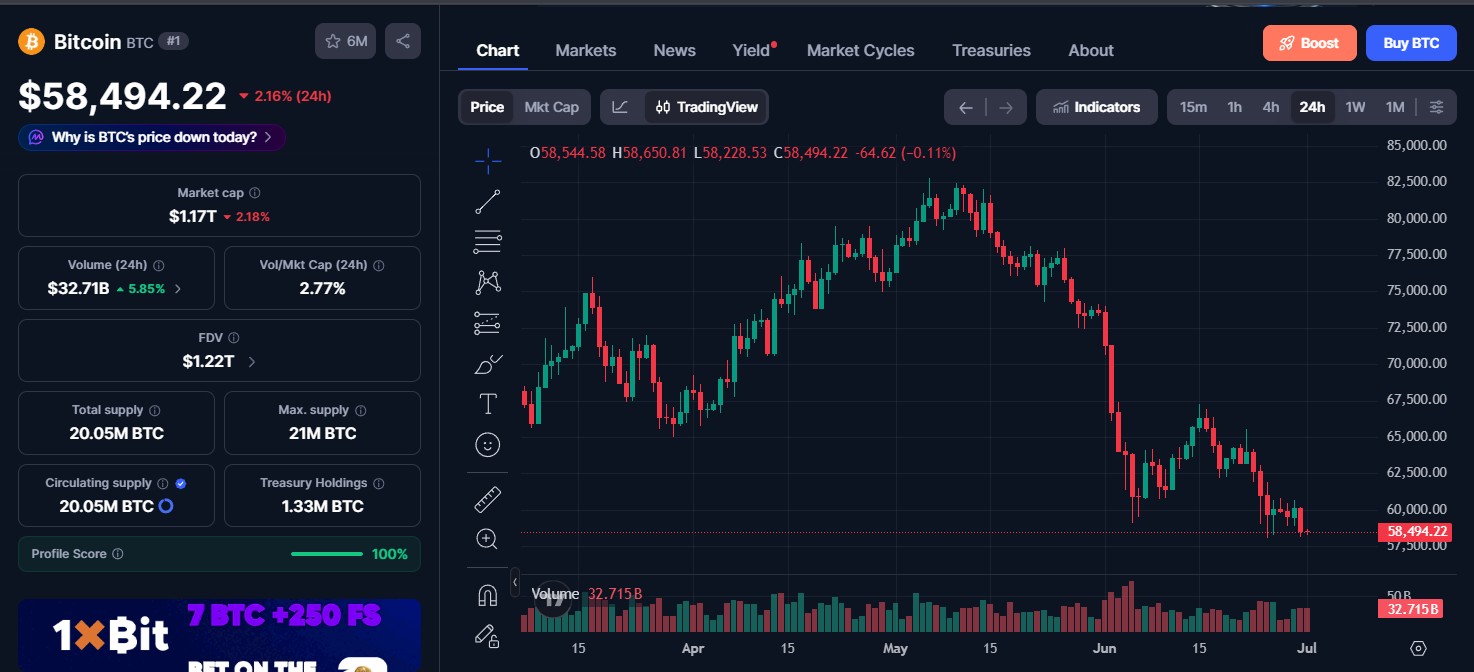Open the Chart tab
Image resolution: width=1474 pixels, height=672 pixels.
point(498,50)
